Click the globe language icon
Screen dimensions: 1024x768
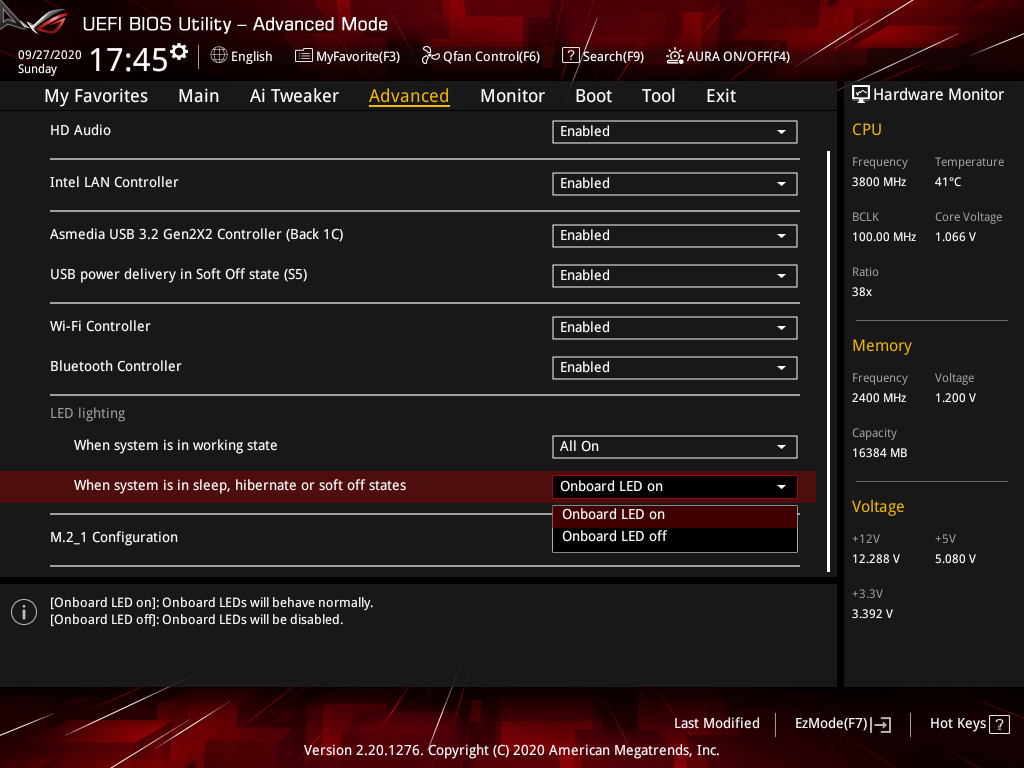tap(219, 56)
